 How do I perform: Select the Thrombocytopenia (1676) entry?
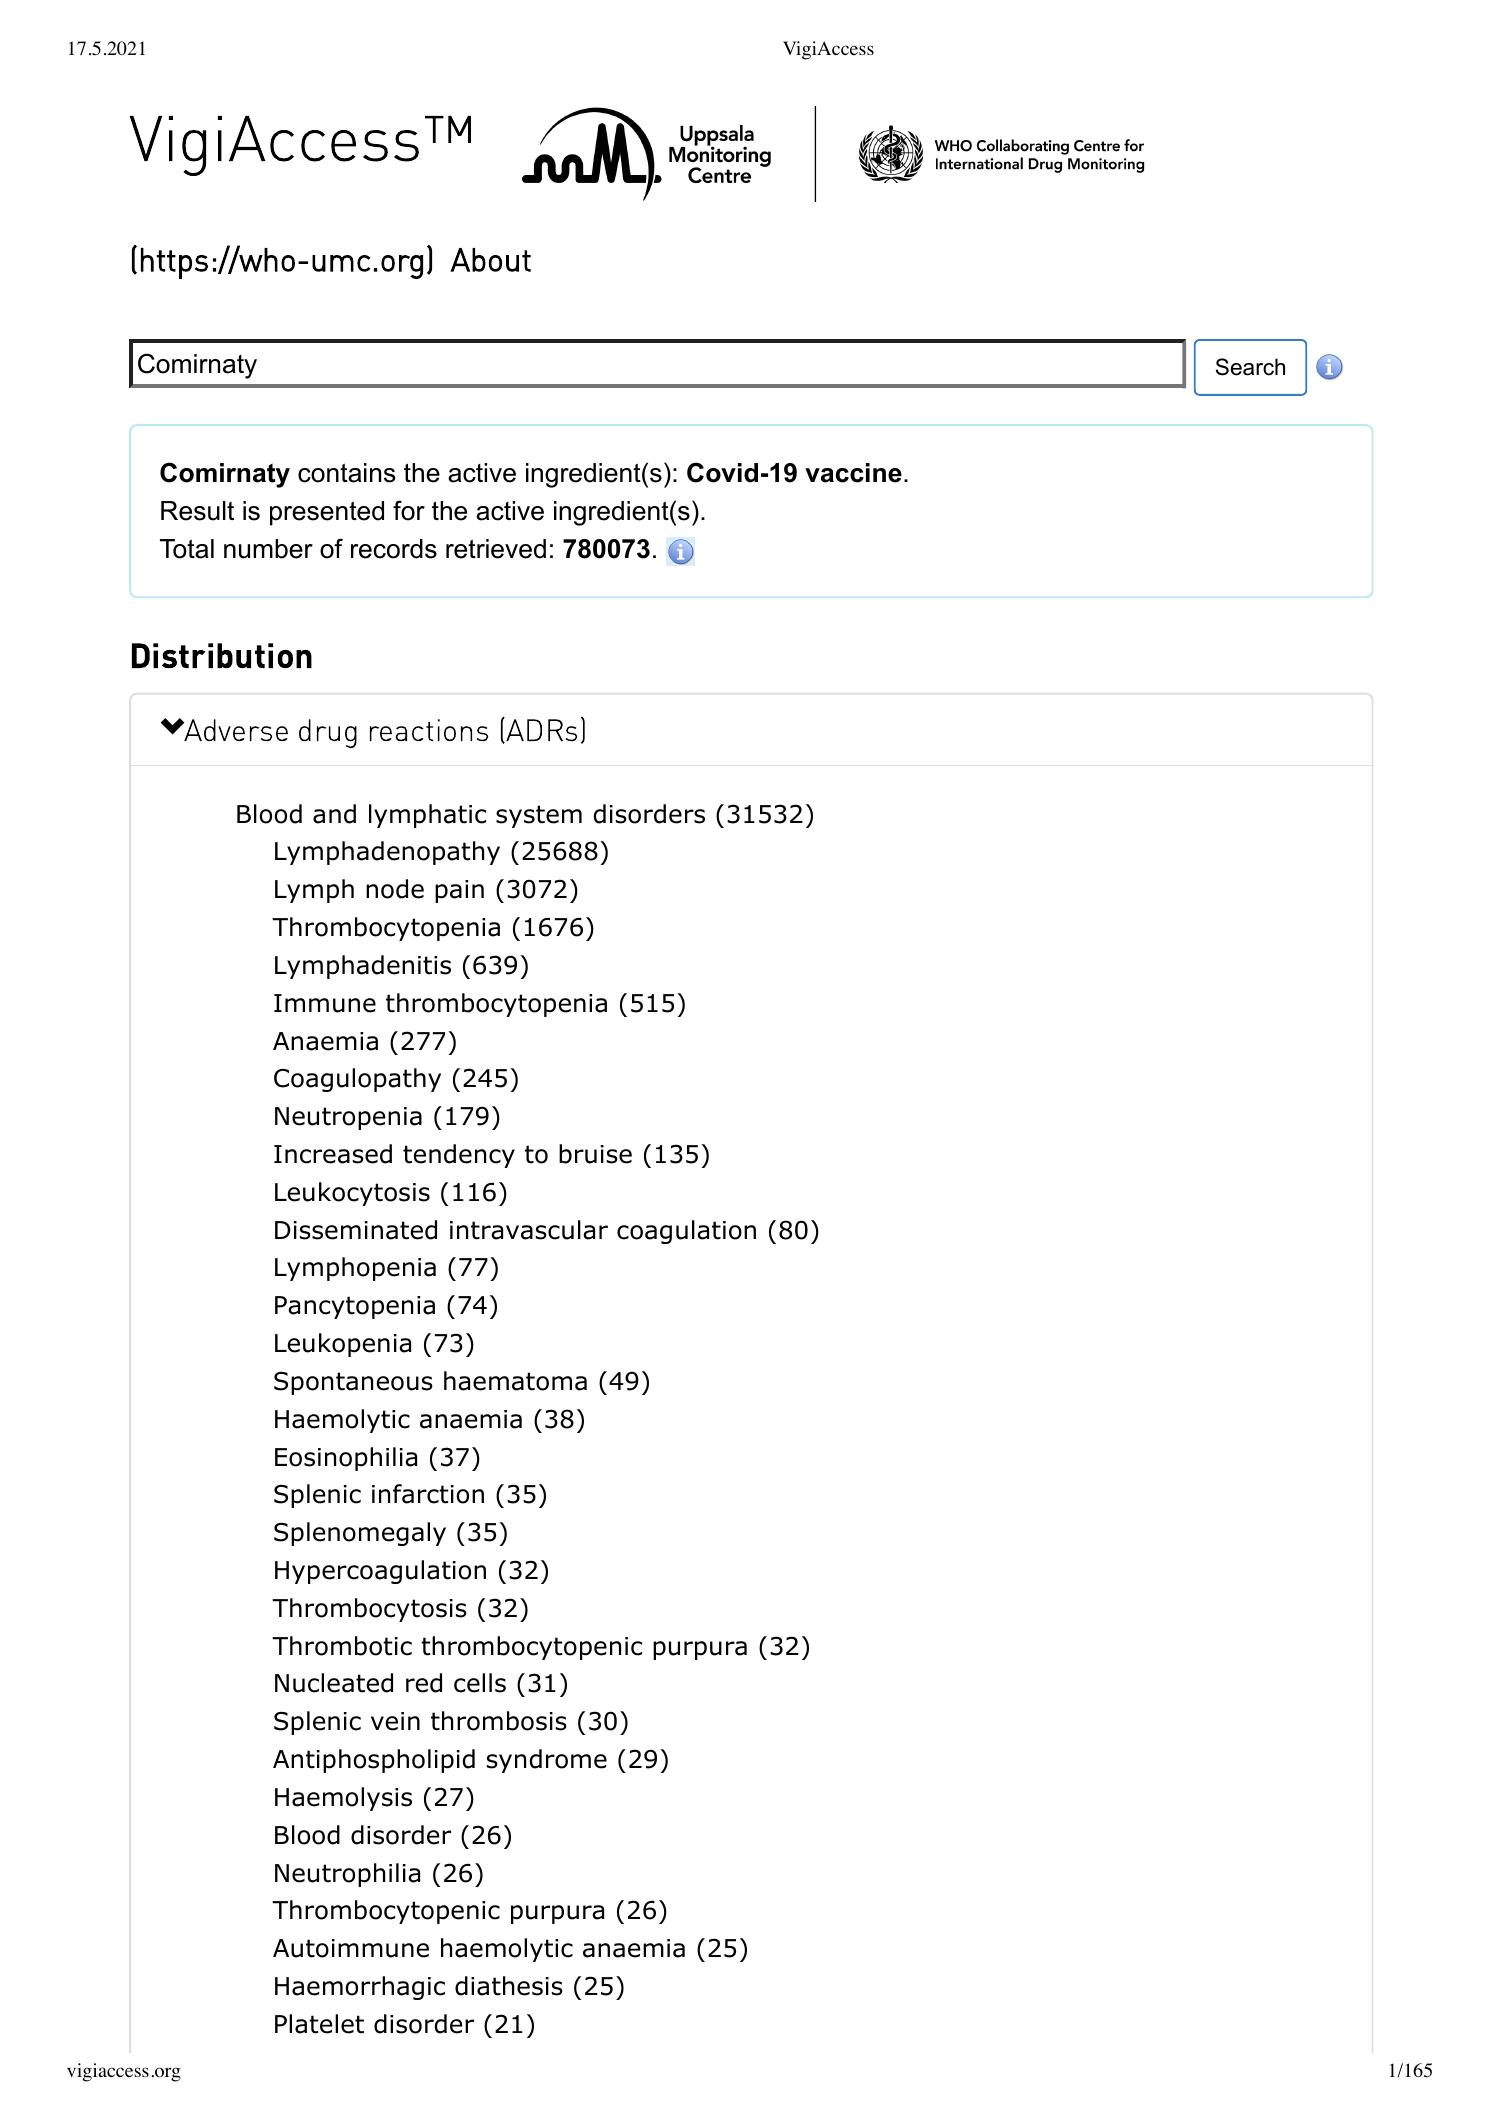pyautogui.click(x=432, y=928)
